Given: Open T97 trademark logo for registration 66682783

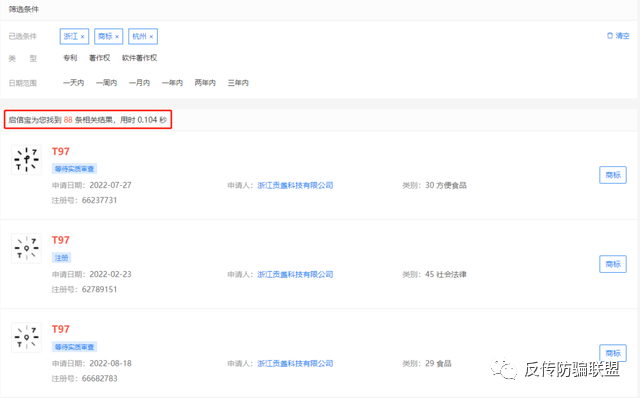Looking at the screenshot, I should (27, 337).
